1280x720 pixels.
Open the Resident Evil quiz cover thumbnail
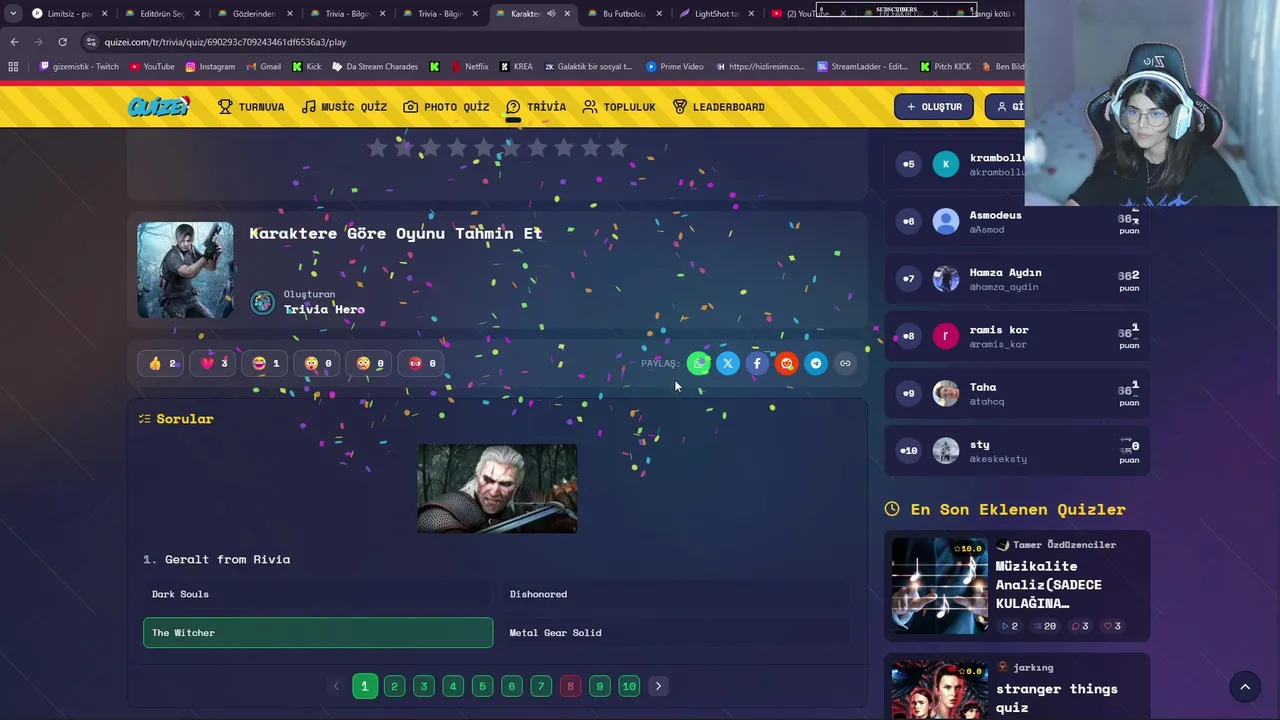(x=185, y=270)
